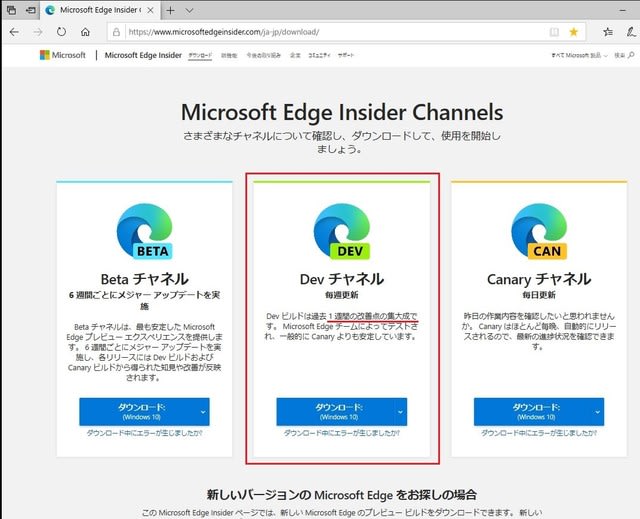Open Canary's ダウンロード中にエラーが生じましたか link
The height and width of the screenshot is (519, 640).
pyautogui.click(x=539, y=433)
